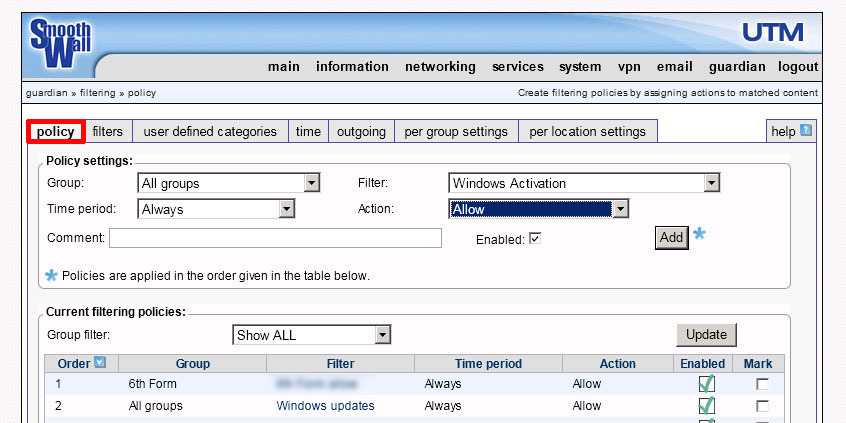846x423 pixels.
Task: Click All groups cell in row 2
Action: coord(155,406)
